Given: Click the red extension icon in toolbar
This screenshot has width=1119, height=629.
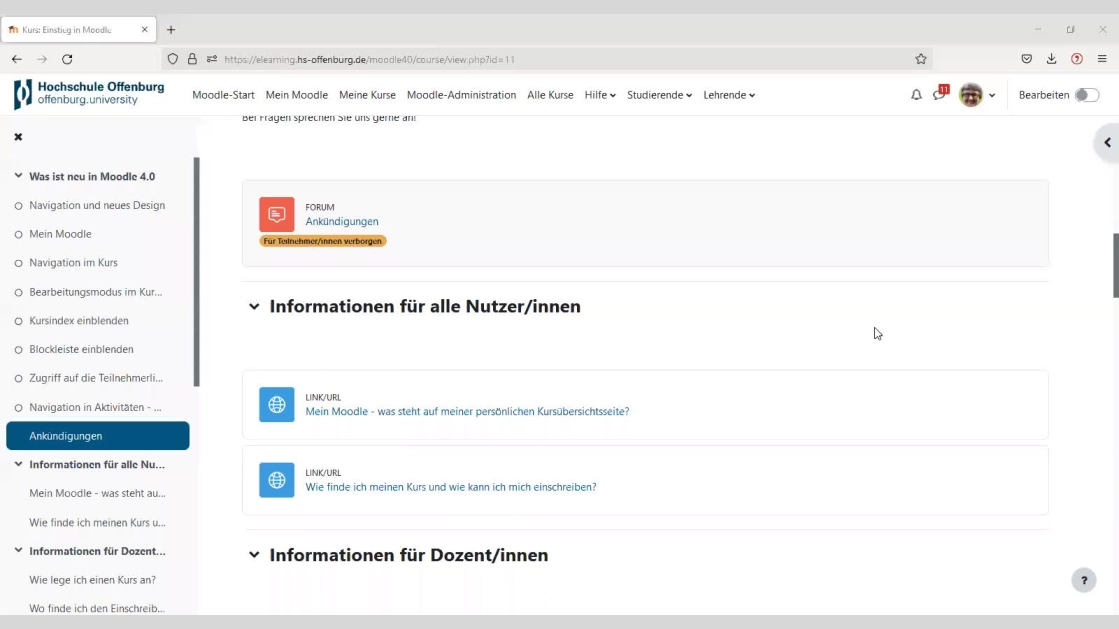Looking at the screenshot, I should (x=1077, y=59).
